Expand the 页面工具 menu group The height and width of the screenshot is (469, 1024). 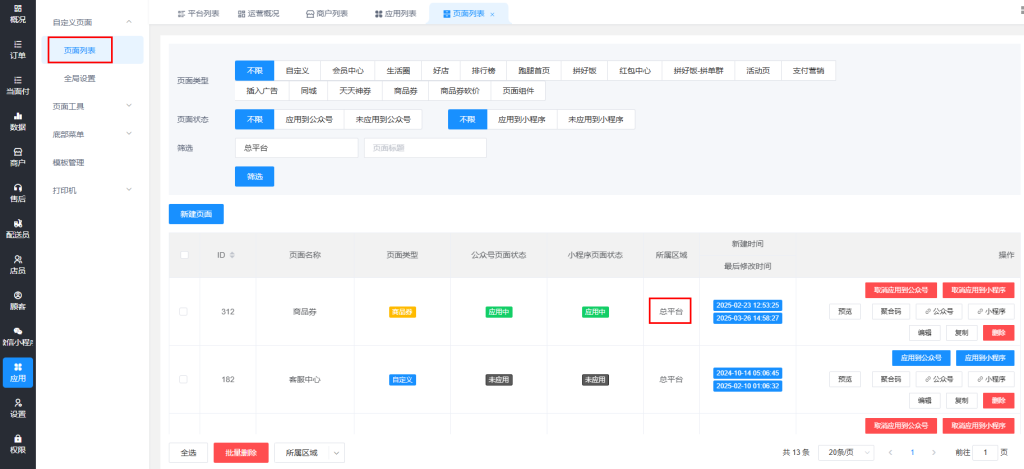click(x=128, y=106)
